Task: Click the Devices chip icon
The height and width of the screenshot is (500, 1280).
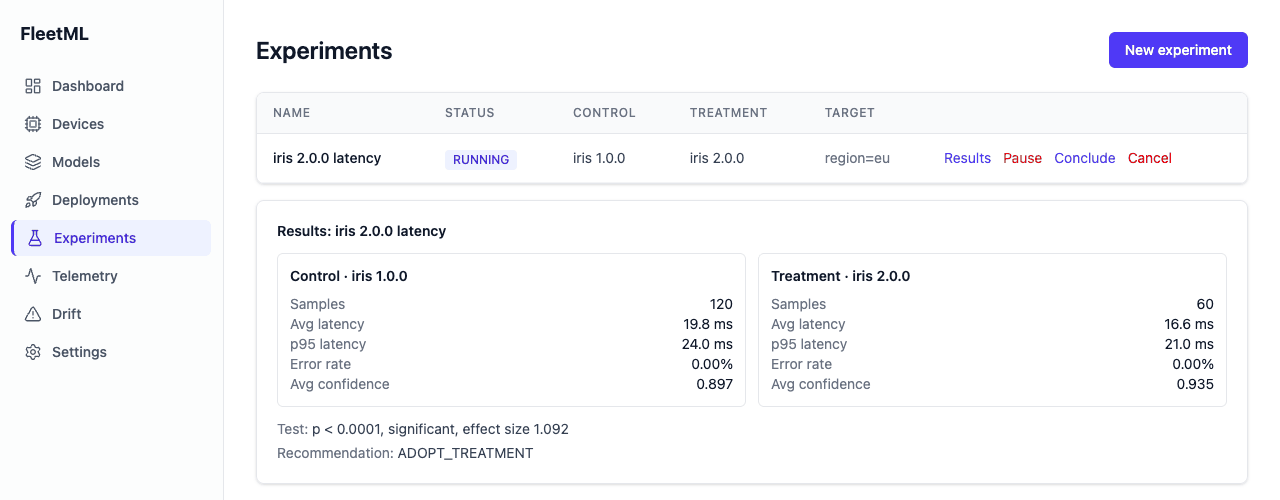Action: (33, 124)
